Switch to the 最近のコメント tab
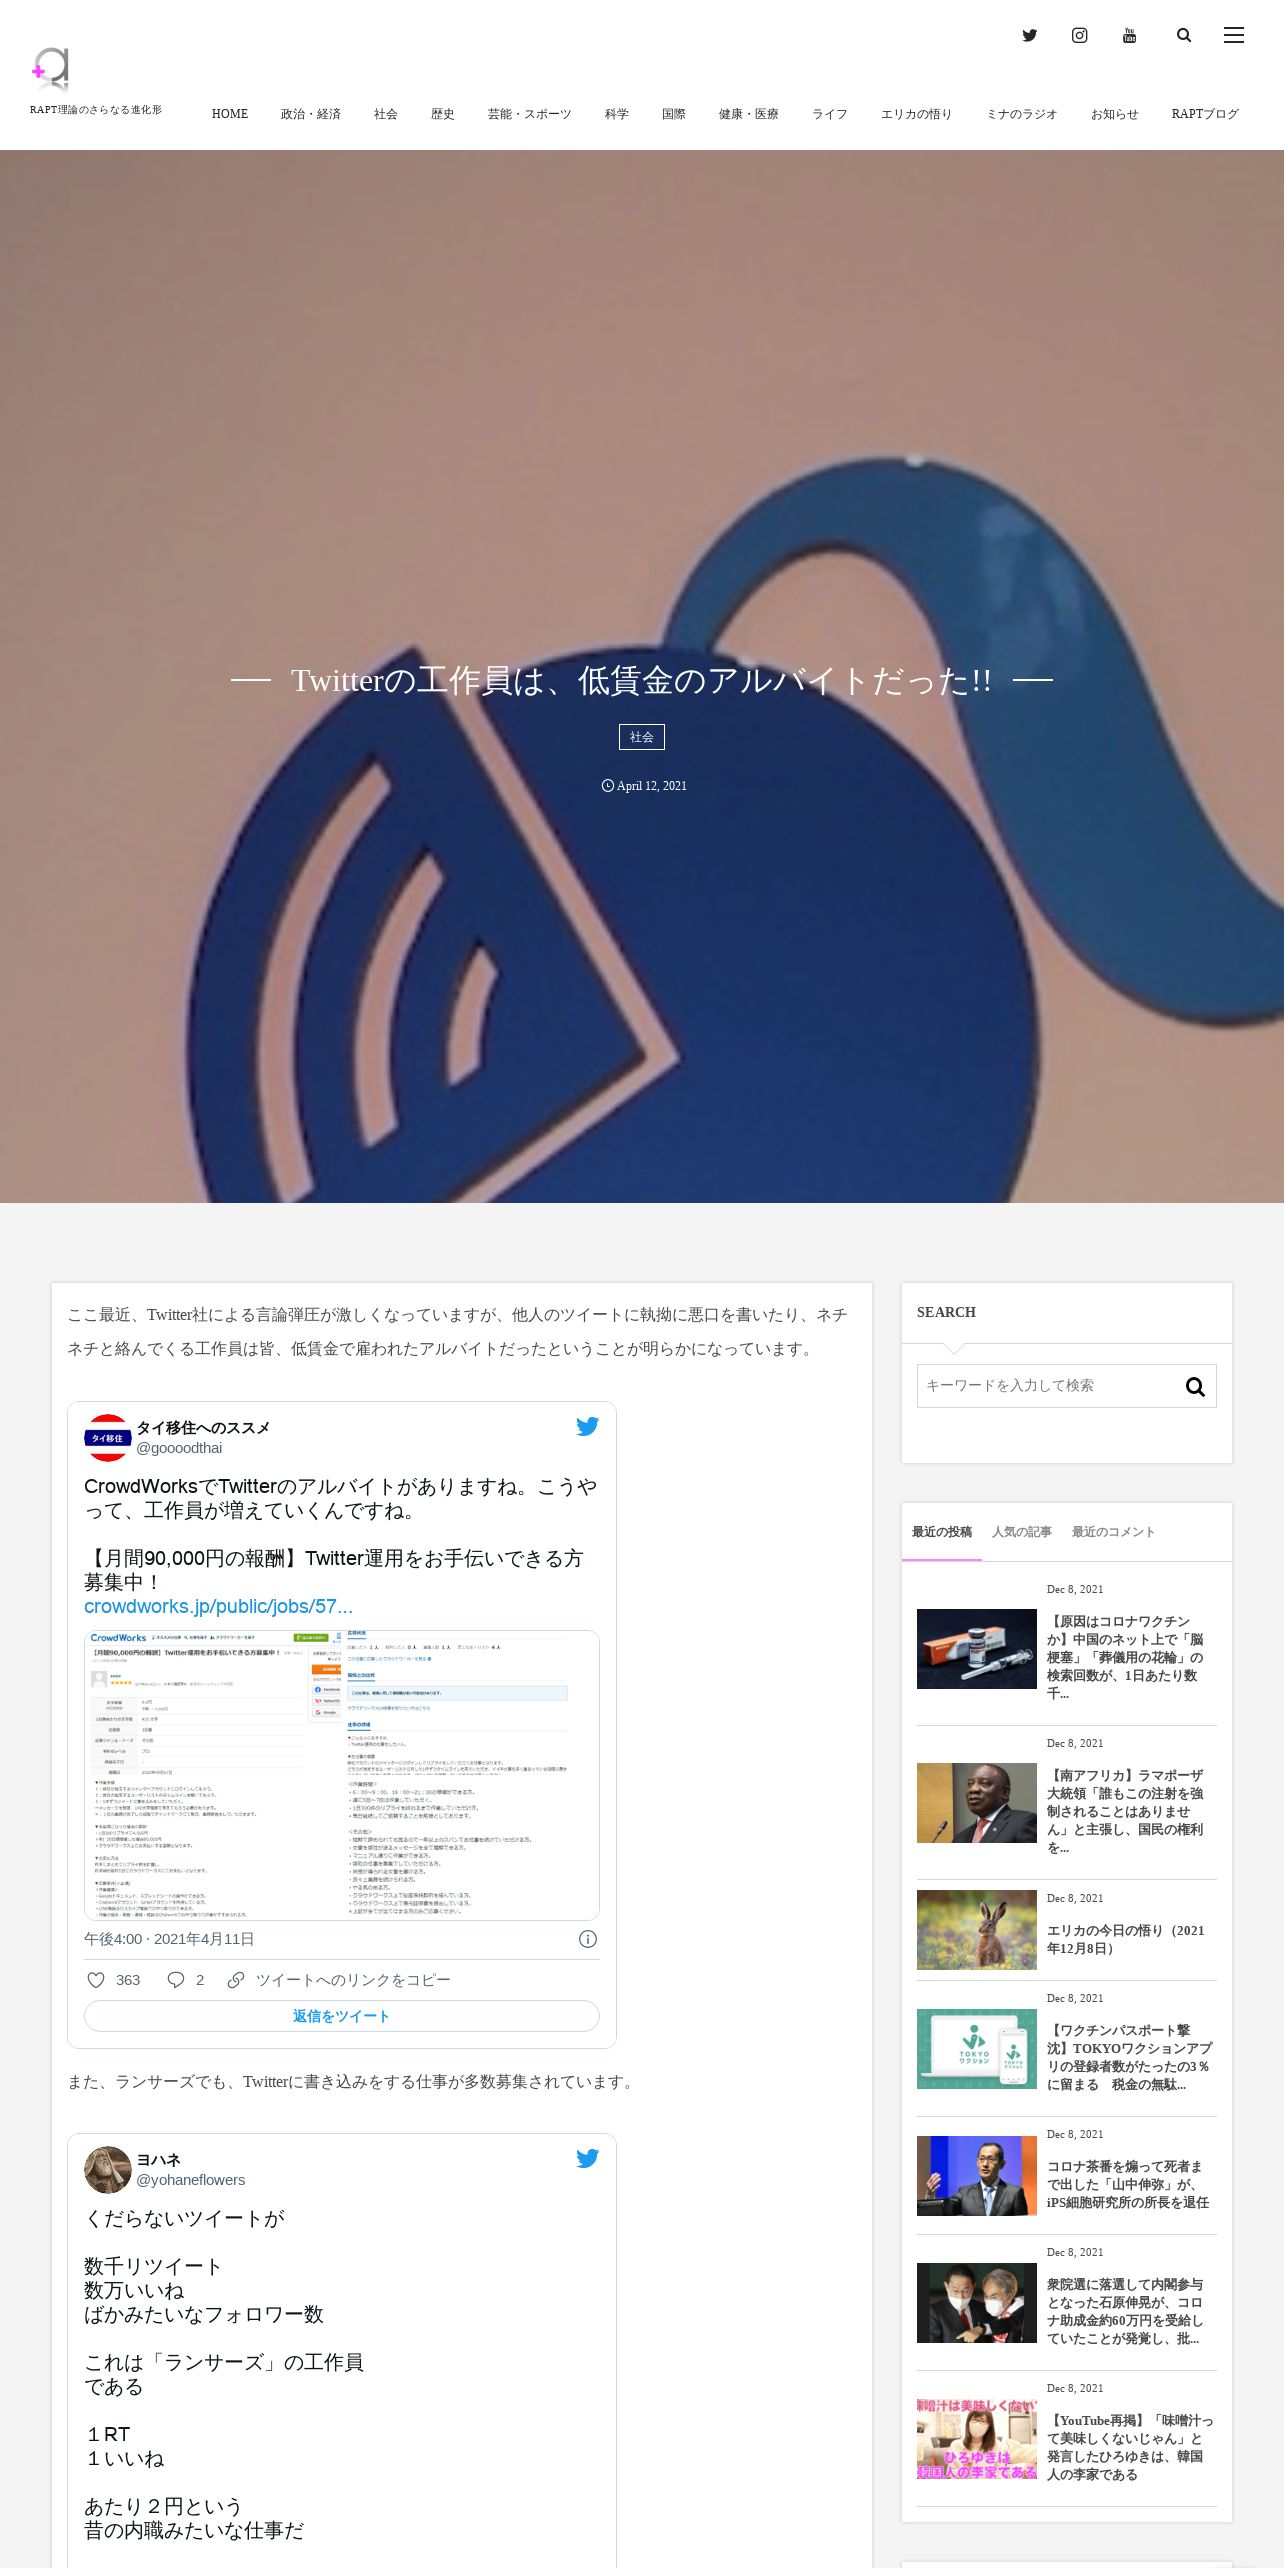Viewport: 1284px width, 2568px height. point(1113,1532)
